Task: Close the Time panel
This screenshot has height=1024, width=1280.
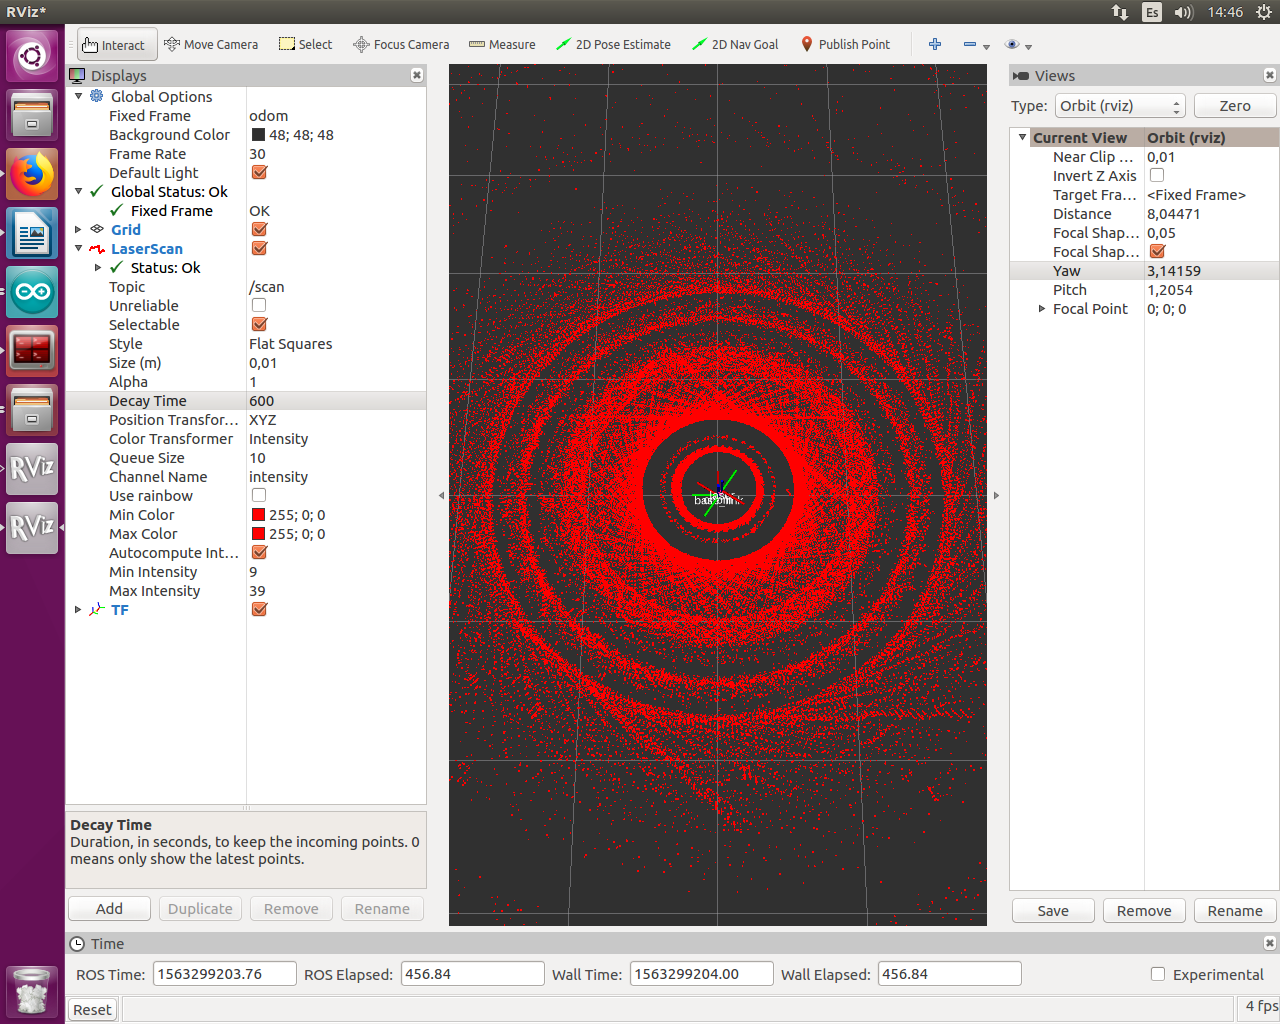Action: click(x=1270, y=943)
